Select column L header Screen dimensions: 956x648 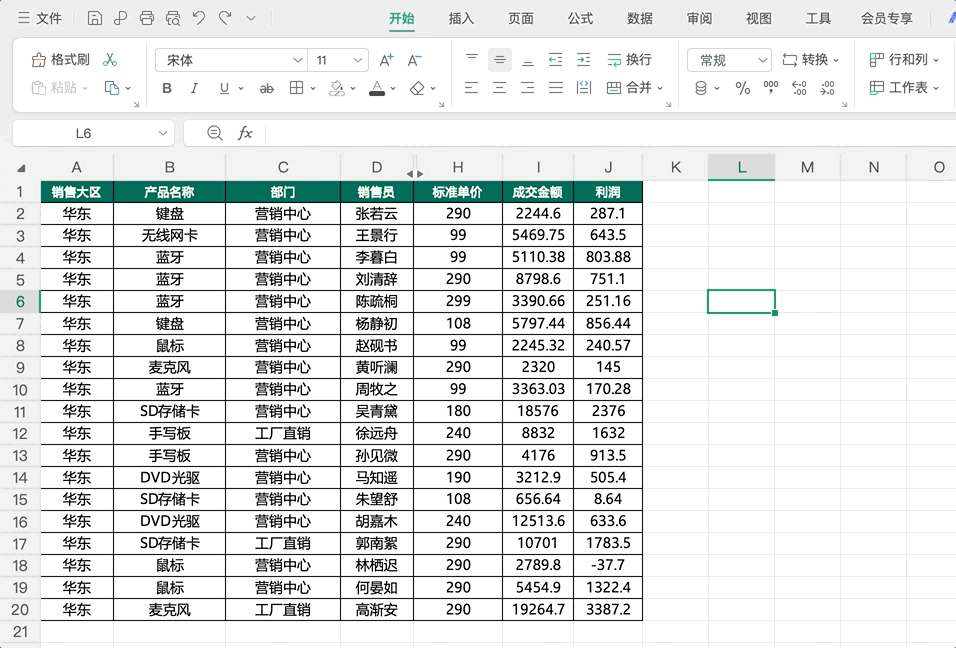(x=741, y=167)
